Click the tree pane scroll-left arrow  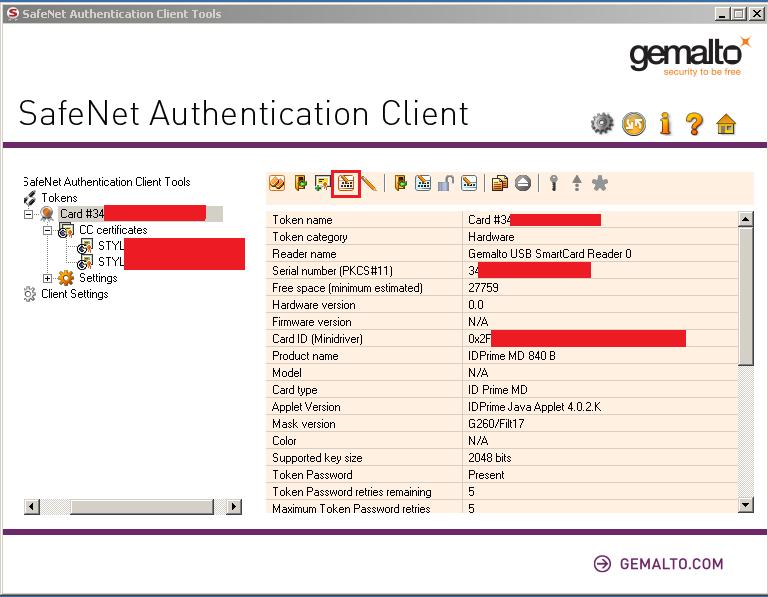(32, 506)
